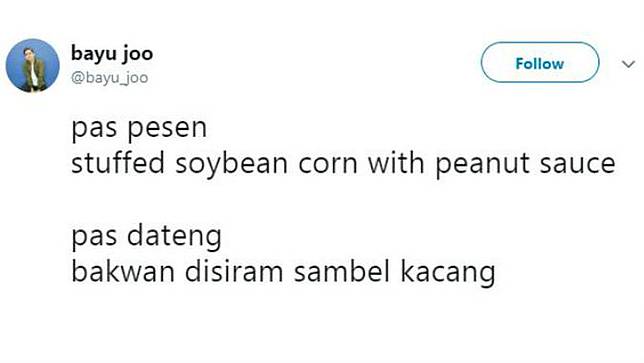Screen dimensions: 644x363
Task: Click the word 'dateng' in the tweet
Action: coord(174,237)
